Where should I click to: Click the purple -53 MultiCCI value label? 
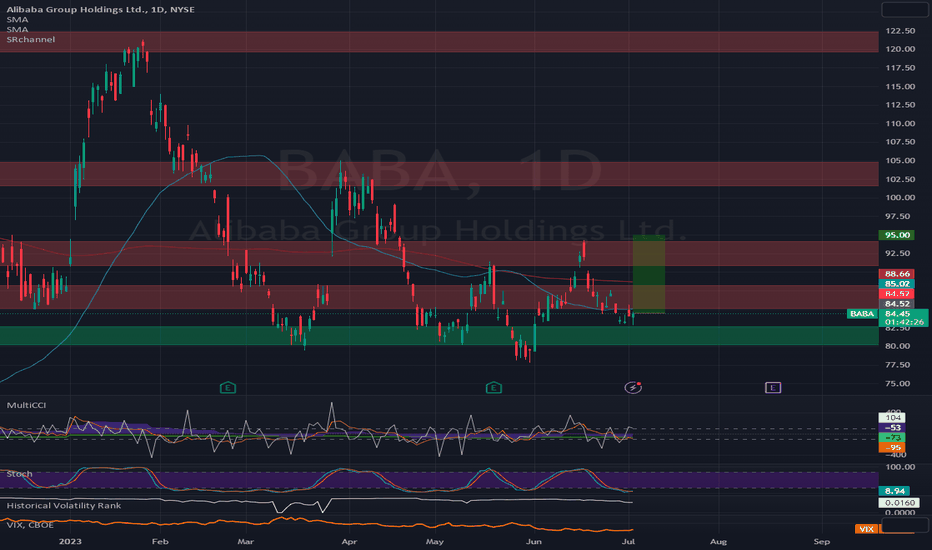pyautogui.click(x=892, y=428)
